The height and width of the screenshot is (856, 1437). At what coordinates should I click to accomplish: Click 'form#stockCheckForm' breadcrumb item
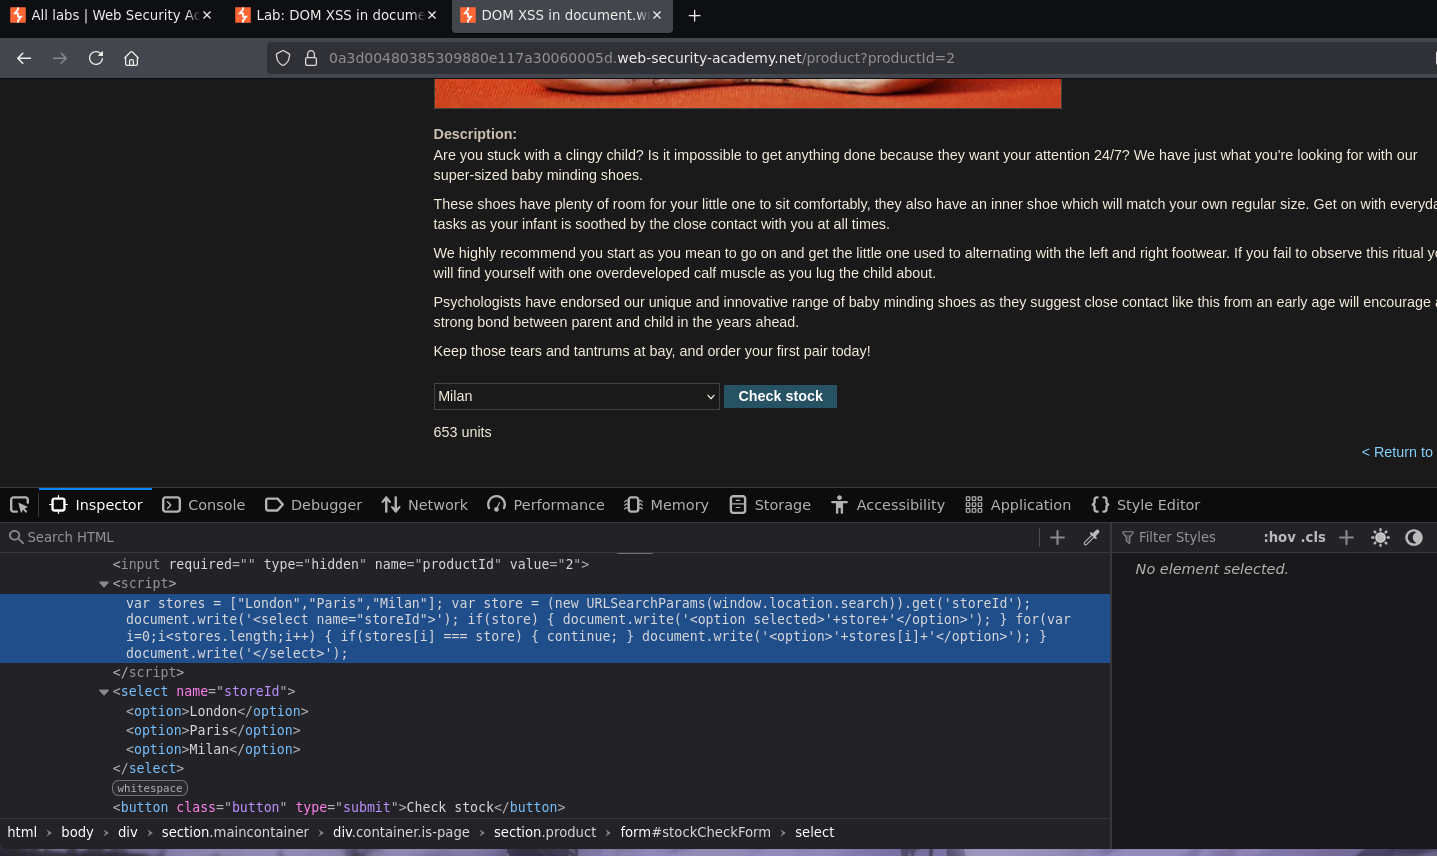point(695,832)
